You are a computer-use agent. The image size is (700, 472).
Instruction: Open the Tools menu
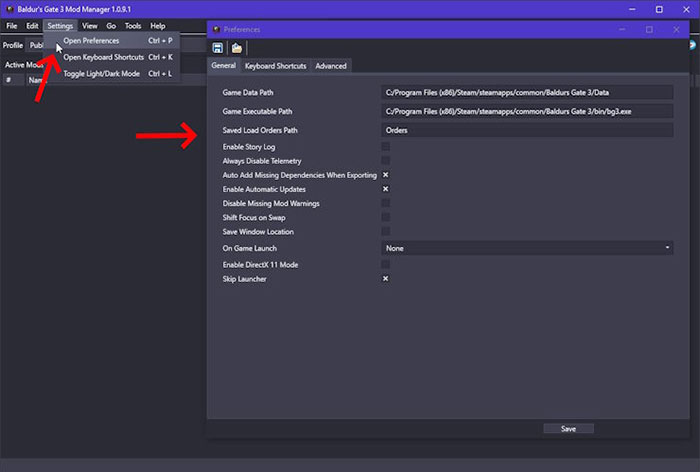133,25
